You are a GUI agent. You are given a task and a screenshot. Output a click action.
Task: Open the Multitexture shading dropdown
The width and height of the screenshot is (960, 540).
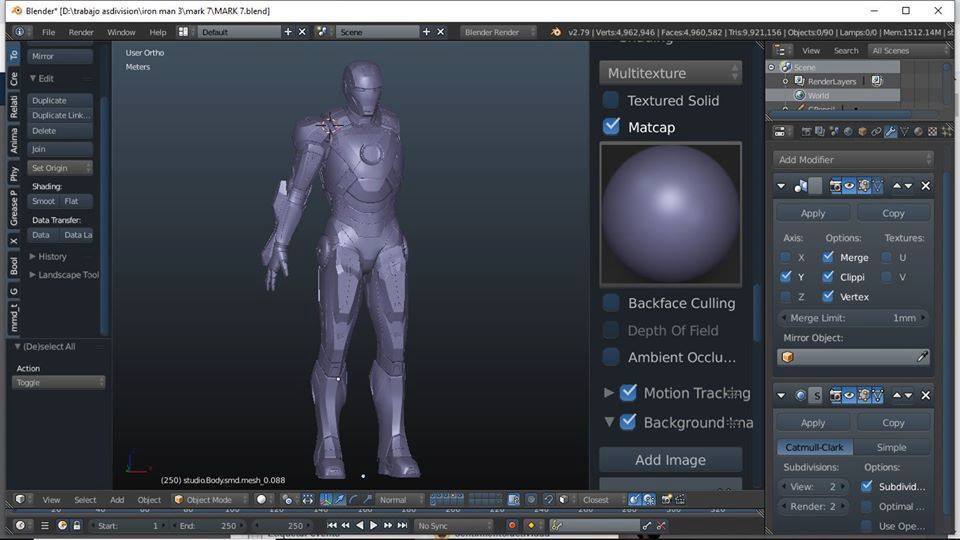click(x=670, y=73)
